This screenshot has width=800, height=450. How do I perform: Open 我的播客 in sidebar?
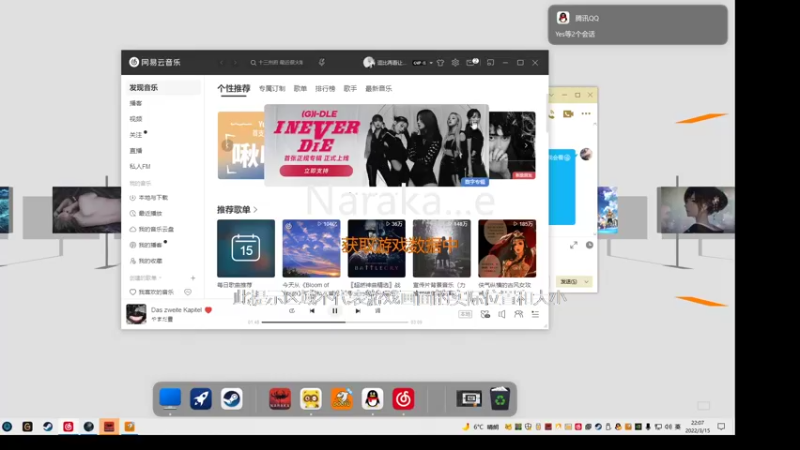pos(146,245)
